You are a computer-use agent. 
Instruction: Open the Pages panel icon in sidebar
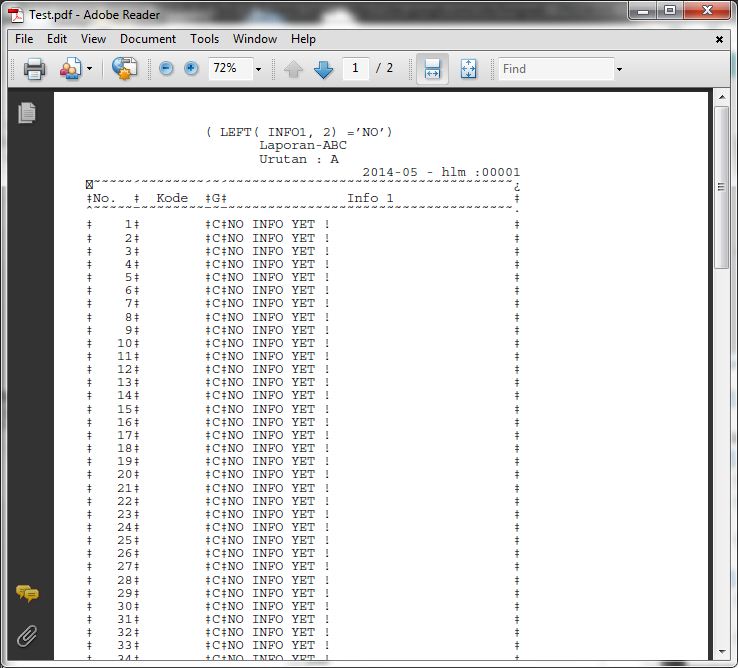pyautogui.click(x=27, y=113)
